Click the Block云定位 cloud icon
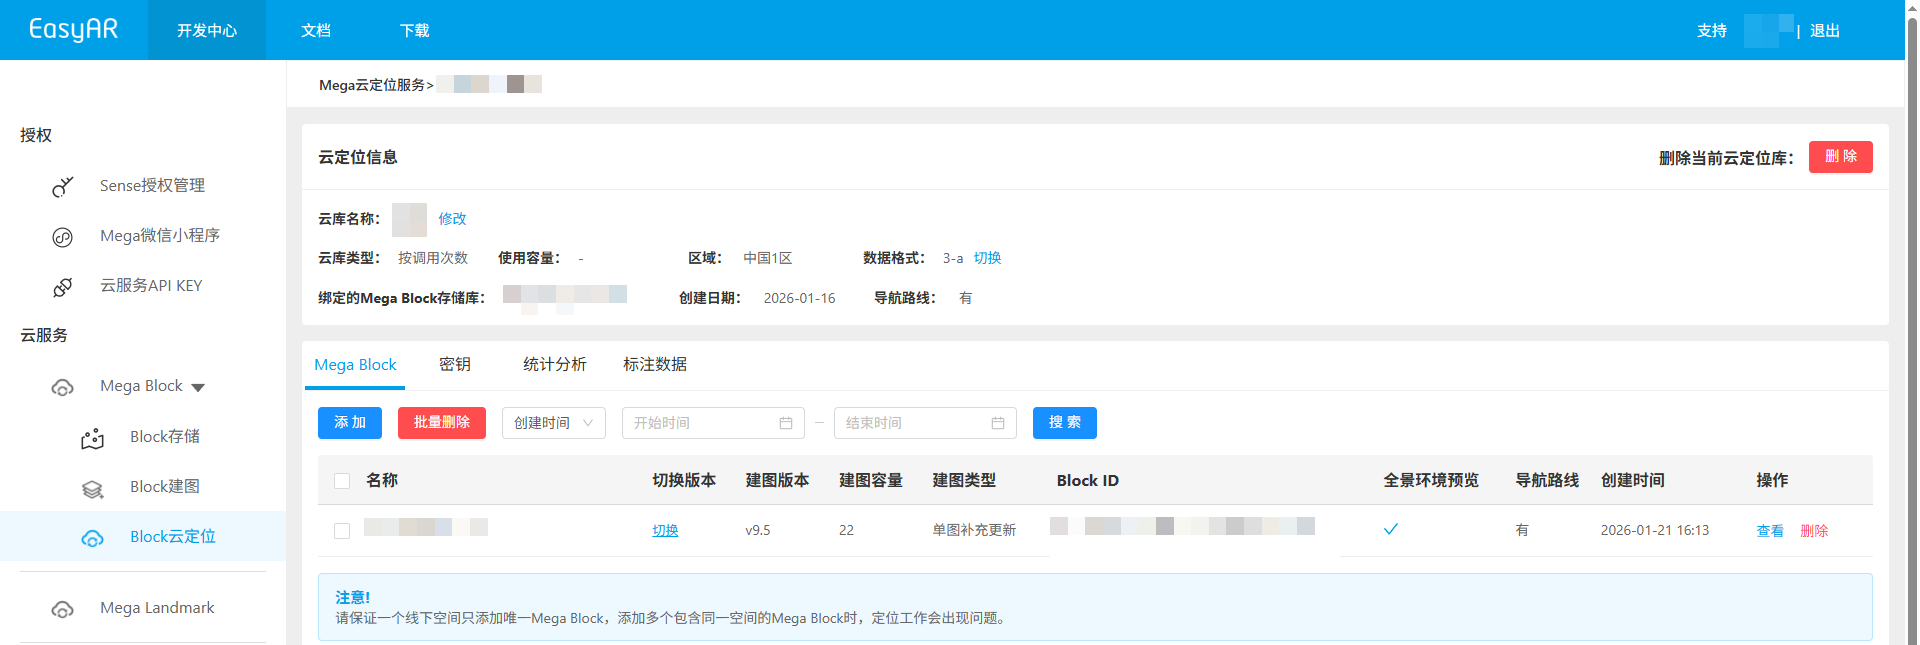The image size is (1920, 645). (x=93, y=538)
